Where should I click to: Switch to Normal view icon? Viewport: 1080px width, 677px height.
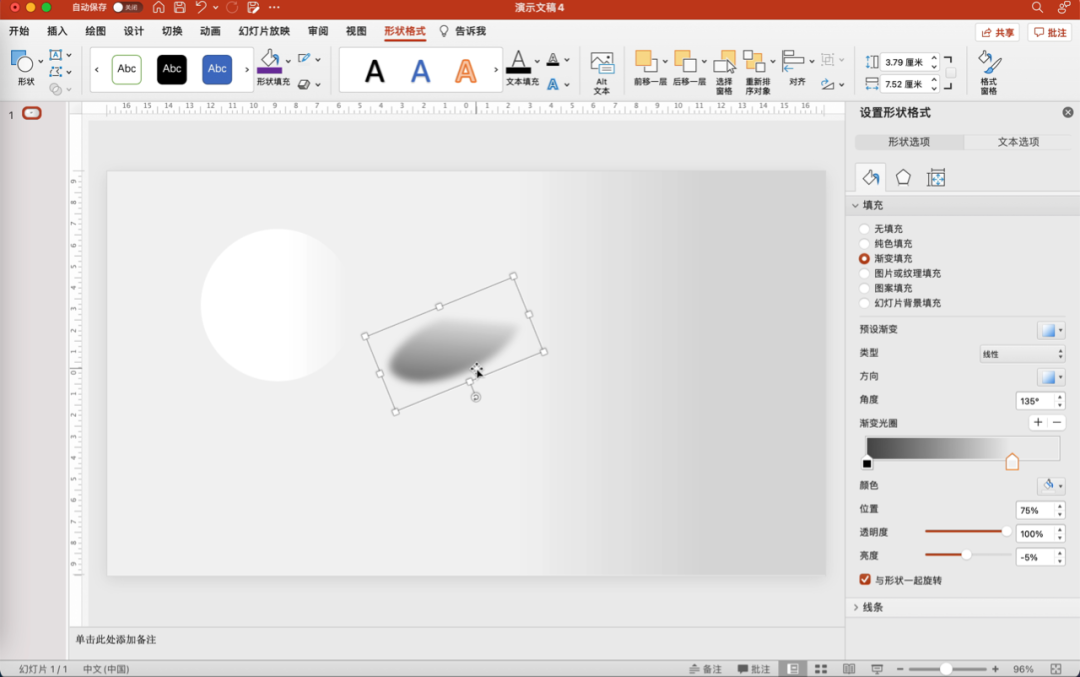point(793,669)
